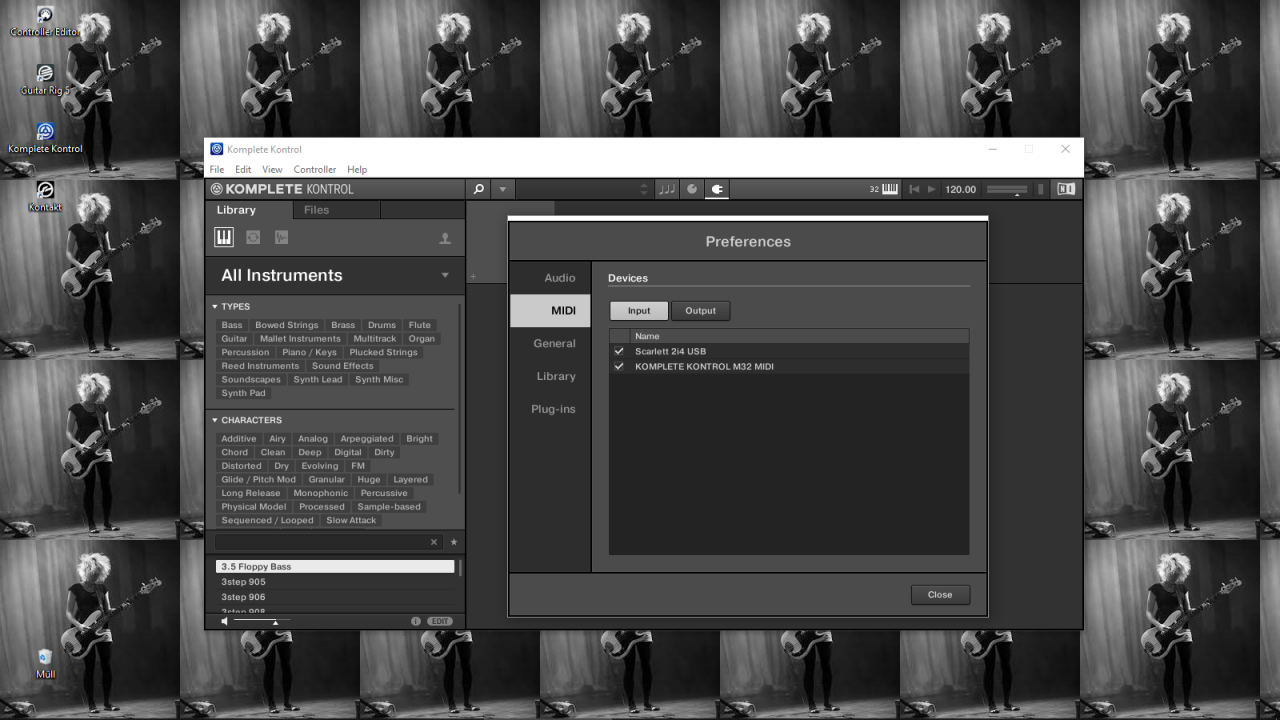
Task: Show MIDI Input devices
Action: point(639,311)
